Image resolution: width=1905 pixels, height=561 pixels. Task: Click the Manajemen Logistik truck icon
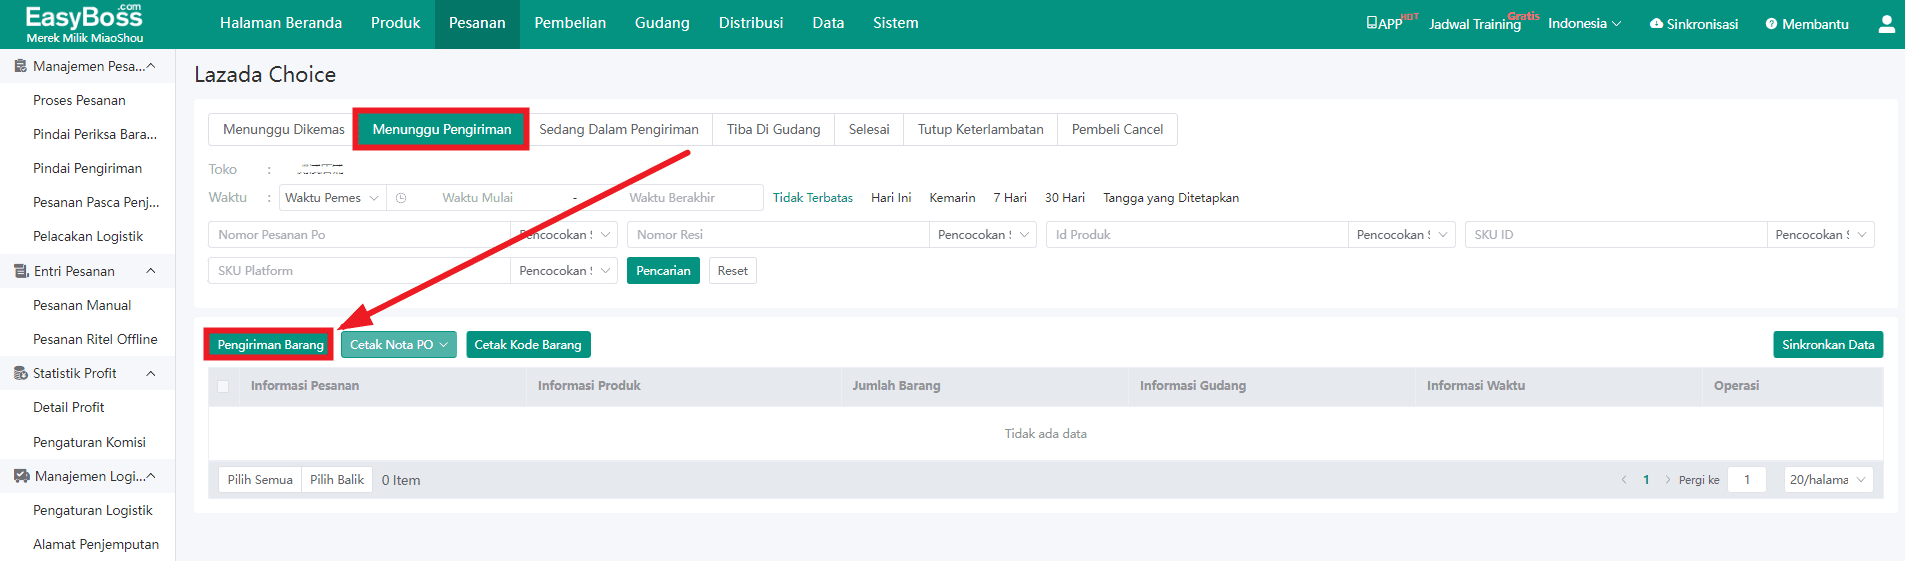pos(21,476)
